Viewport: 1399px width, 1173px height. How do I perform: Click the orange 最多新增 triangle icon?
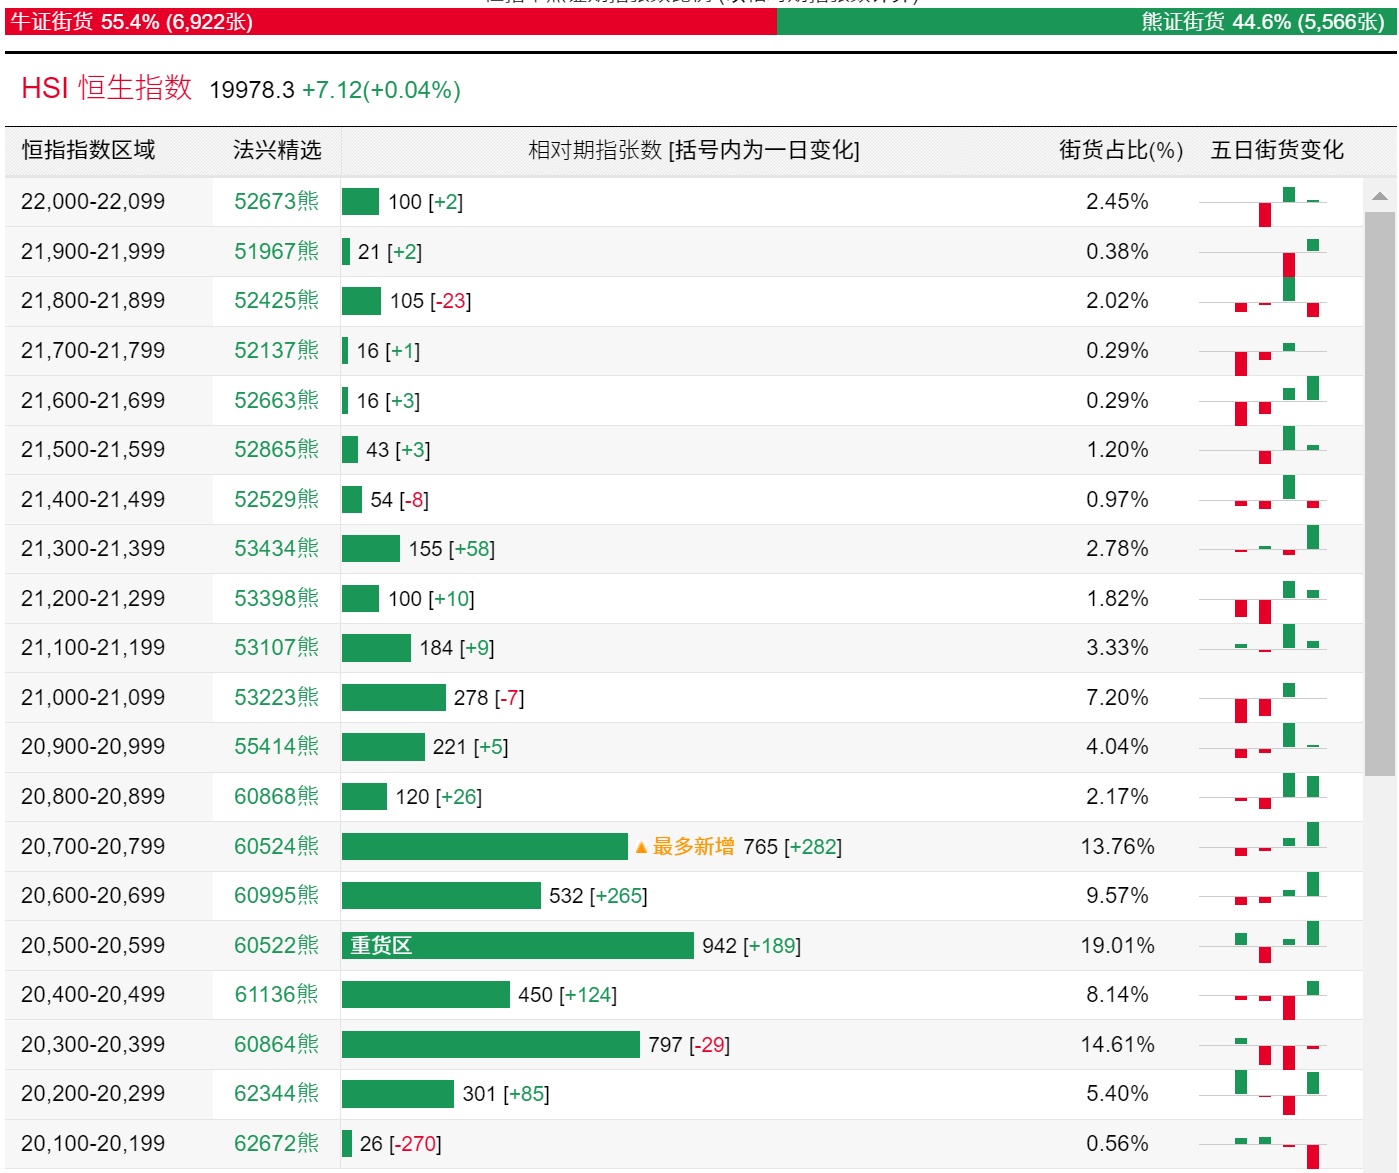pyautogui.click(x=641, y=847)
